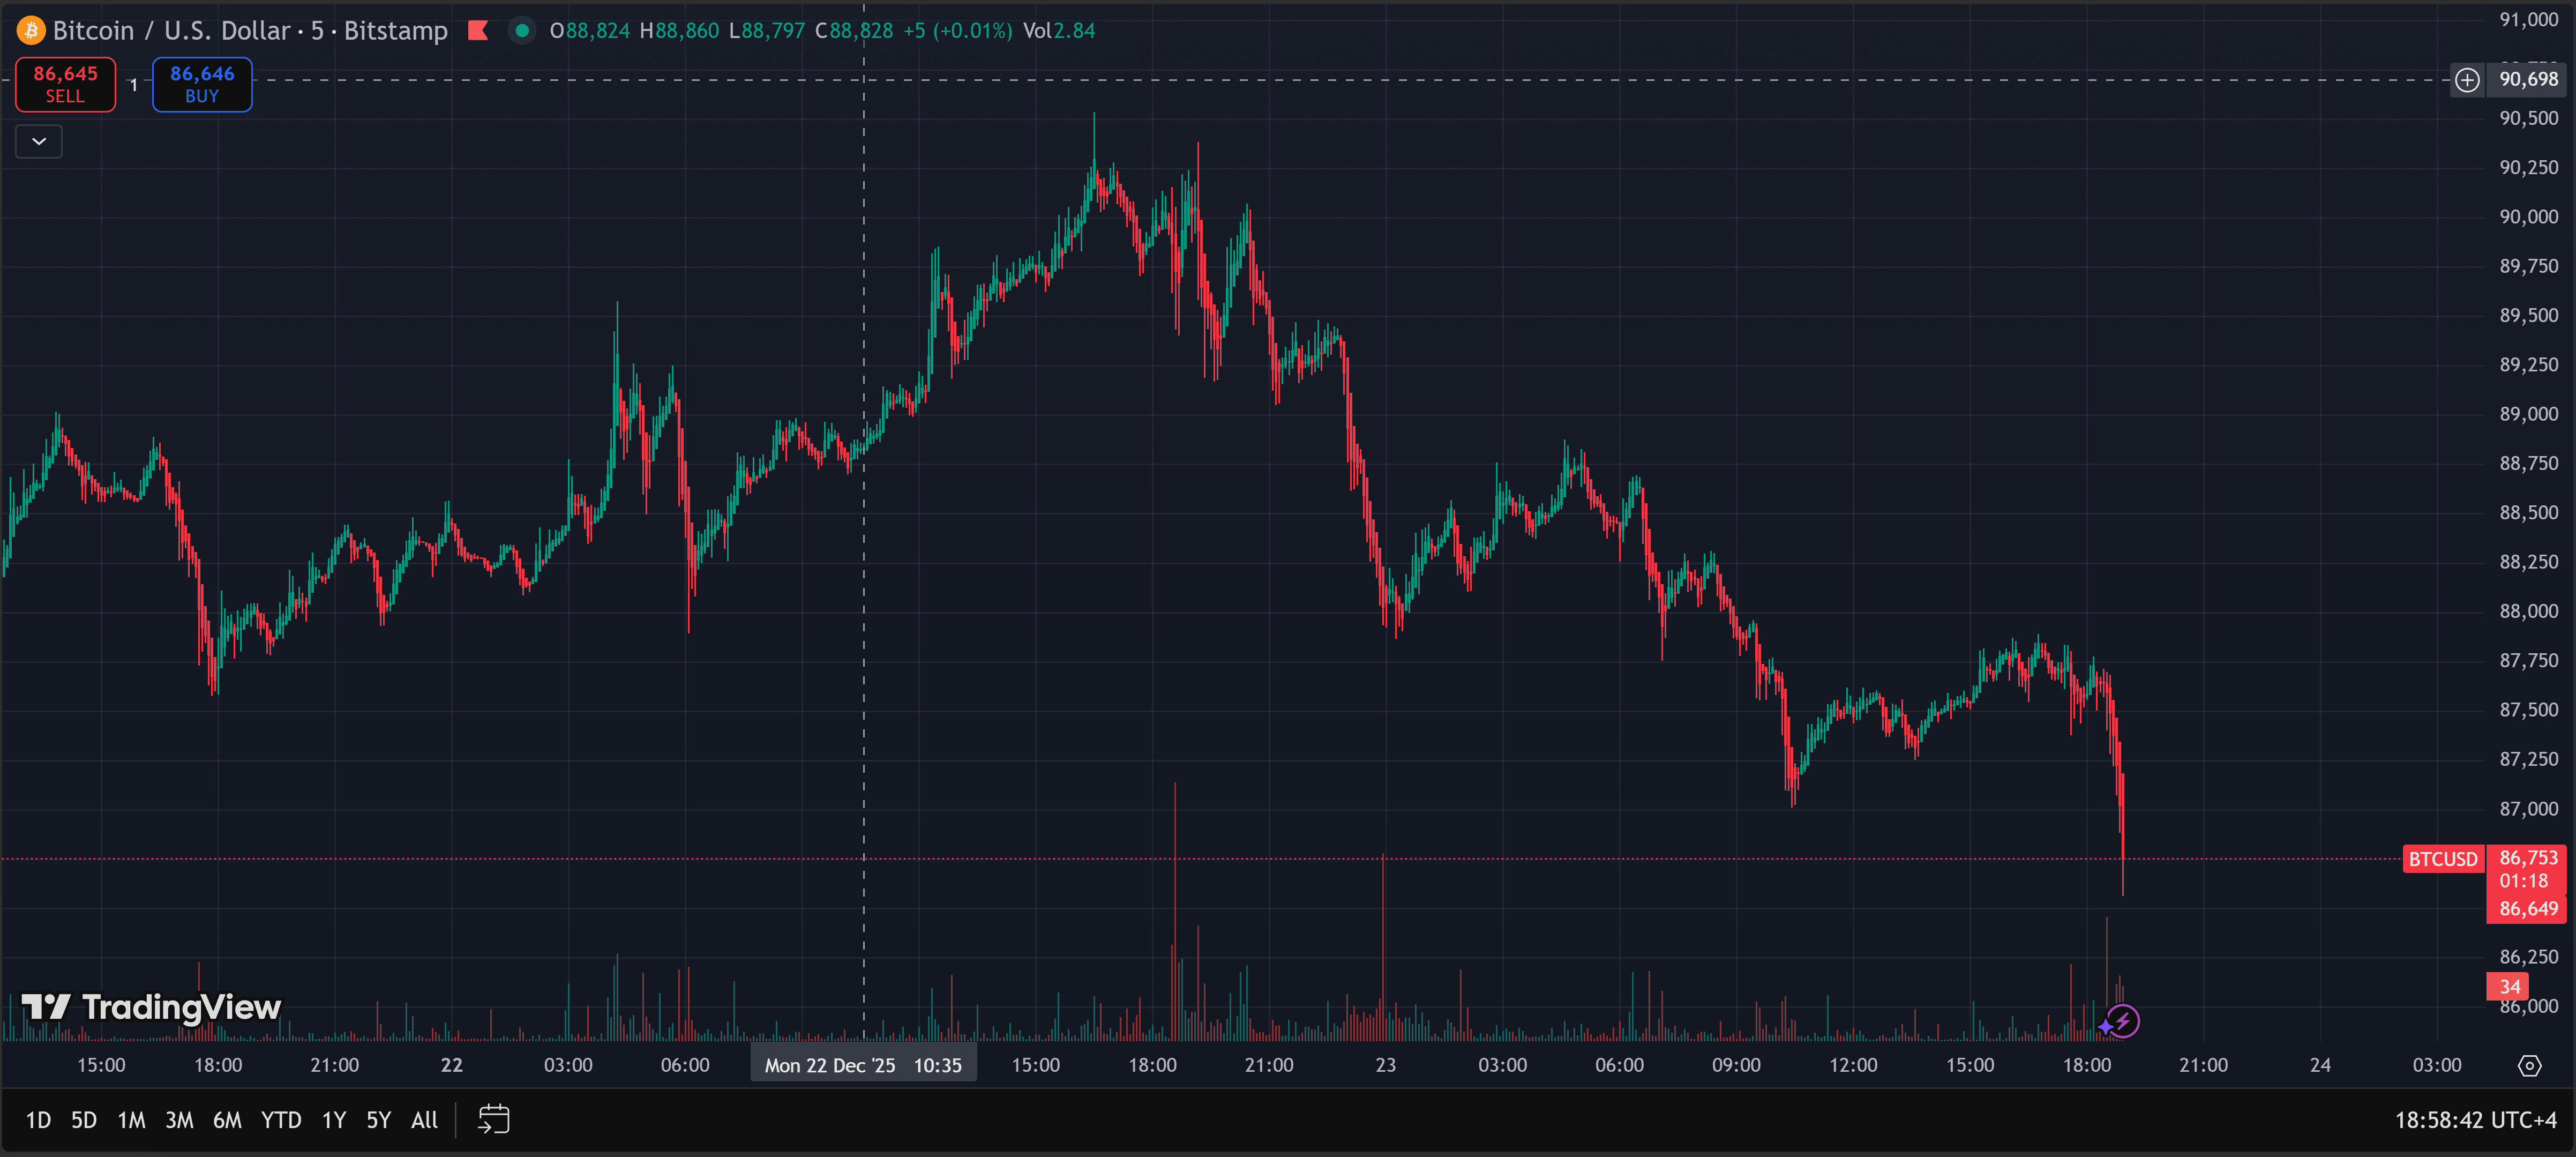The height and width of the screenshot is (1157, 2576).
Task: Select the YTD date range
Action: point(281,1120)
